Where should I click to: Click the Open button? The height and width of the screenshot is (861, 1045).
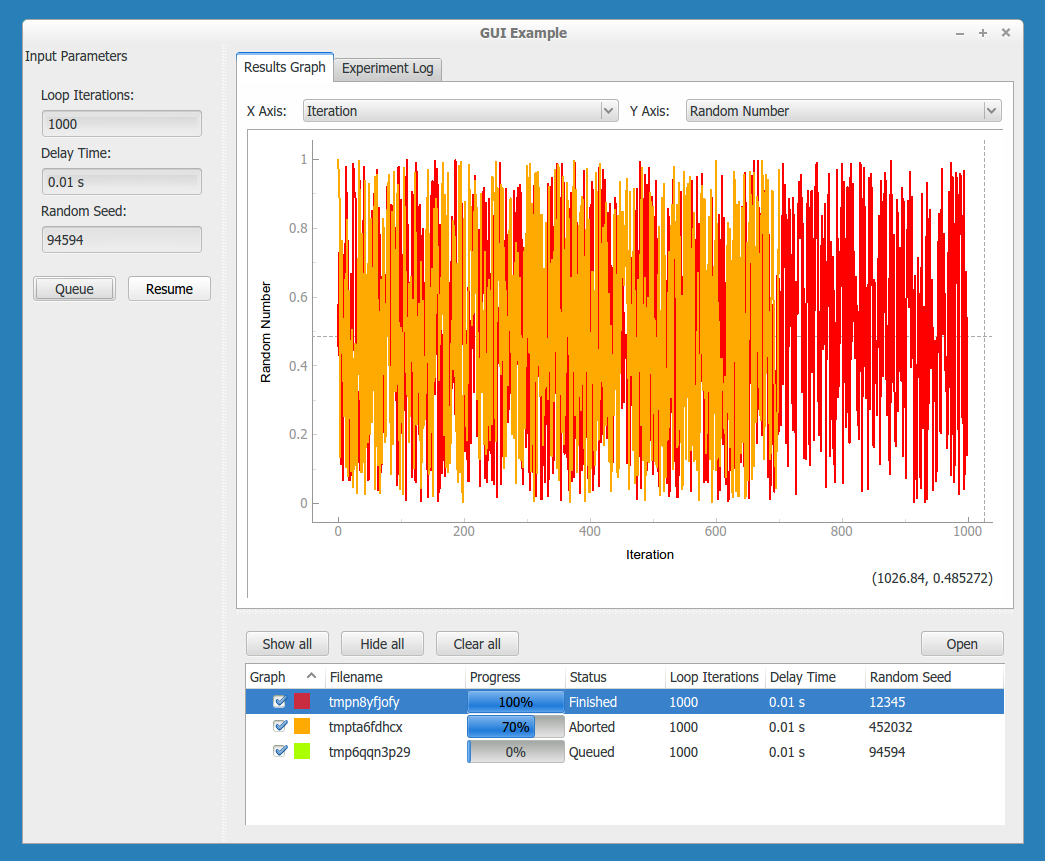pyautogui.click(x=962, y=644)
